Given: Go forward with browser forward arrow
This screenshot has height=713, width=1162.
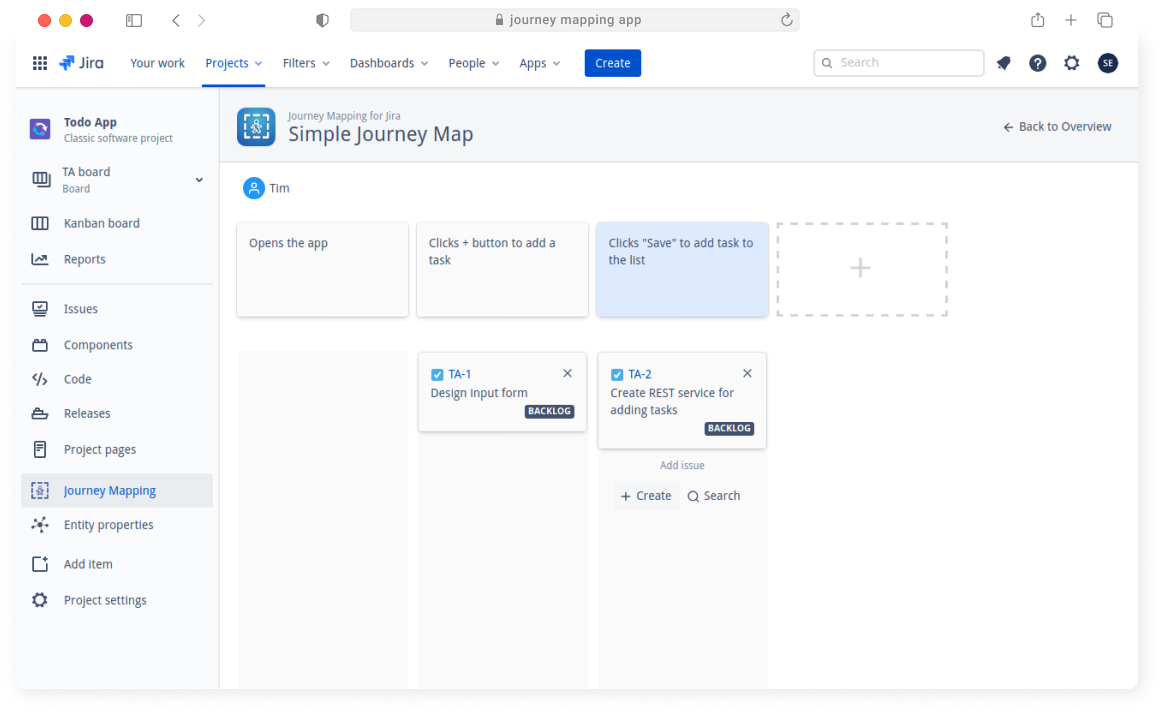Looking at the screenshot, I should 202,20.
